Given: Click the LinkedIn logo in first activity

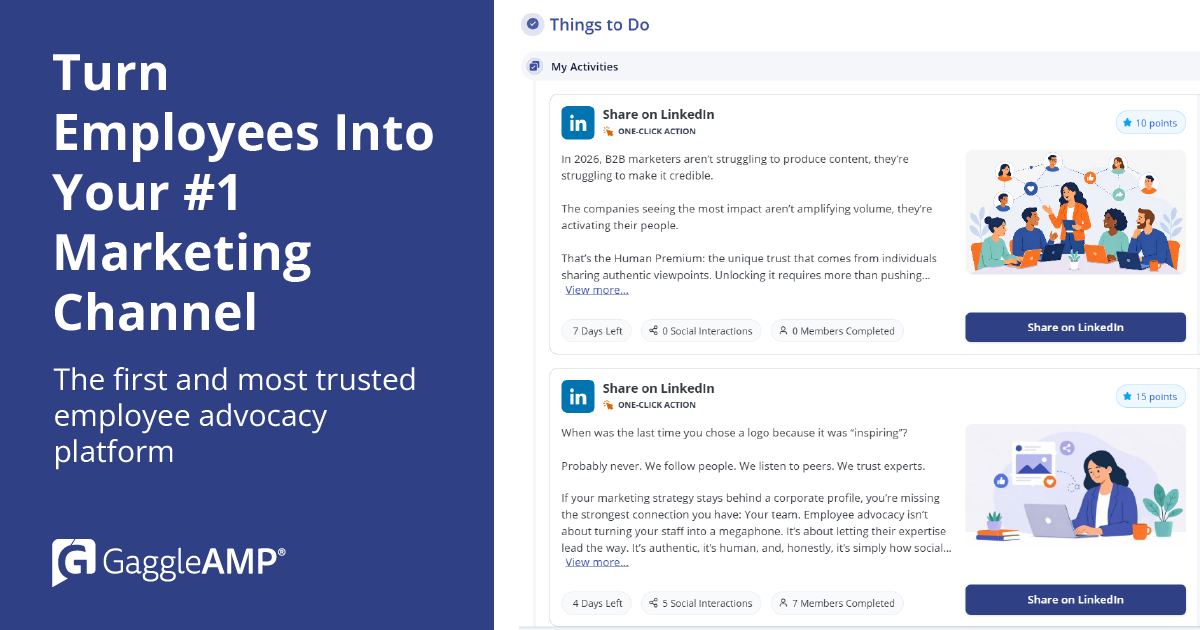Looking at the screenshot, I should click(578, 123).
